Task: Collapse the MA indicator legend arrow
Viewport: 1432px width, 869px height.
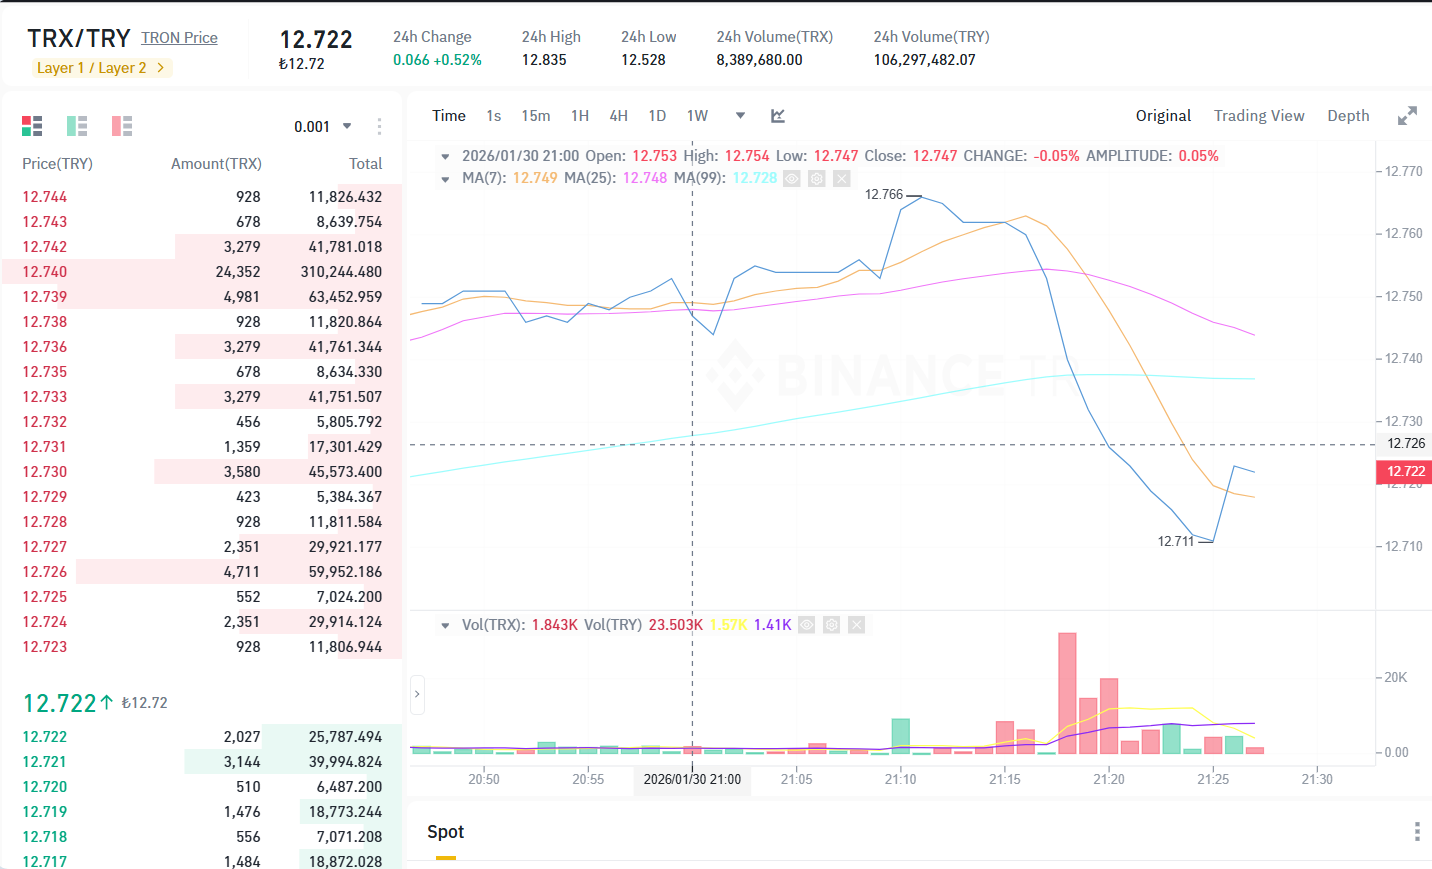Action: point(445,179)
